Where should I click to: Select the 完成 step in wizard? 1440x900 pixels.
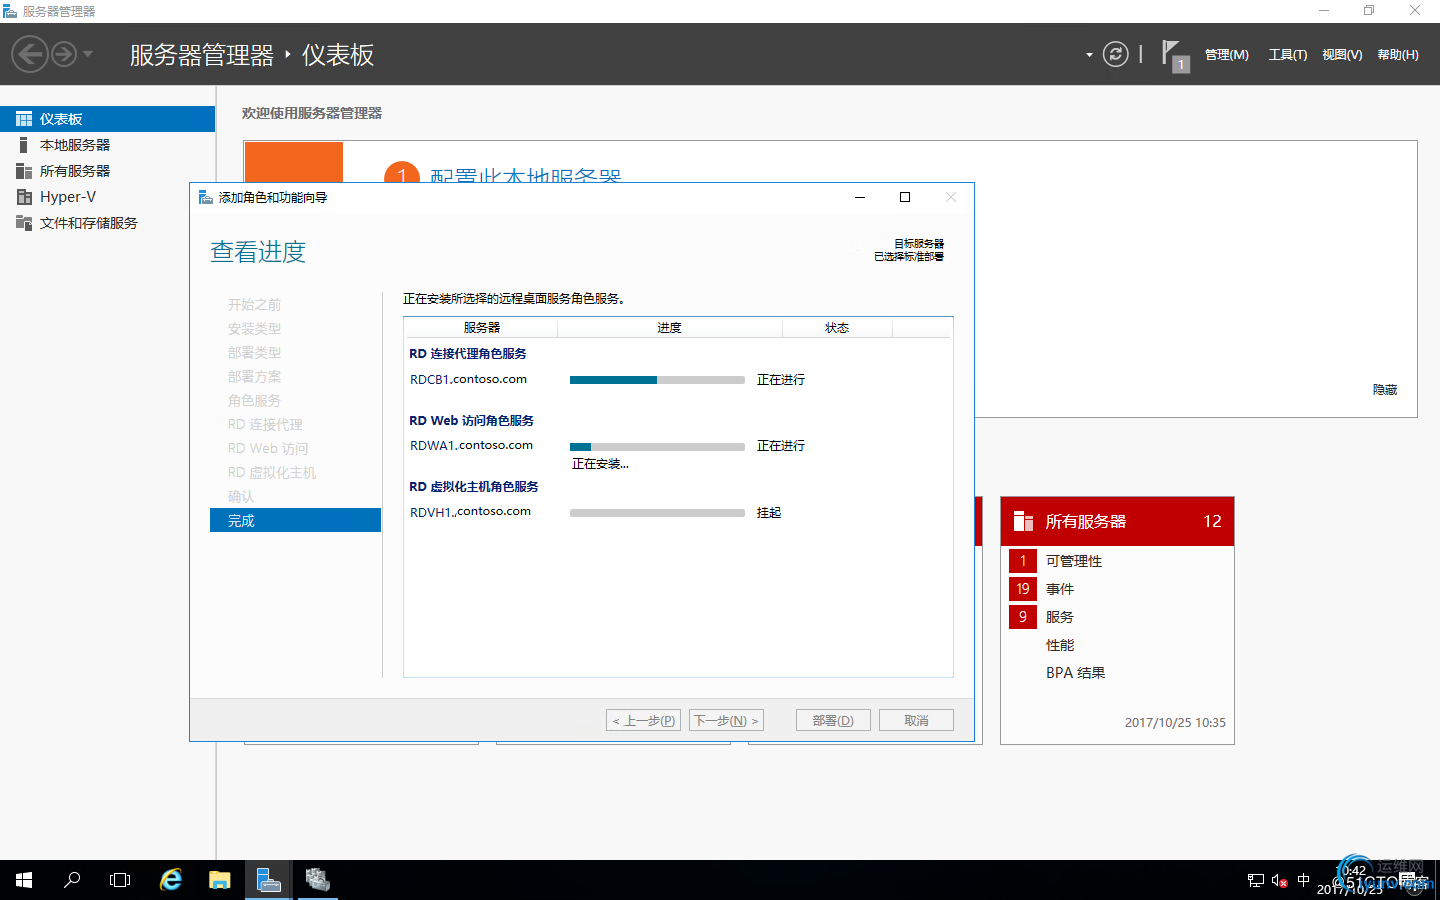coord(295,520)
